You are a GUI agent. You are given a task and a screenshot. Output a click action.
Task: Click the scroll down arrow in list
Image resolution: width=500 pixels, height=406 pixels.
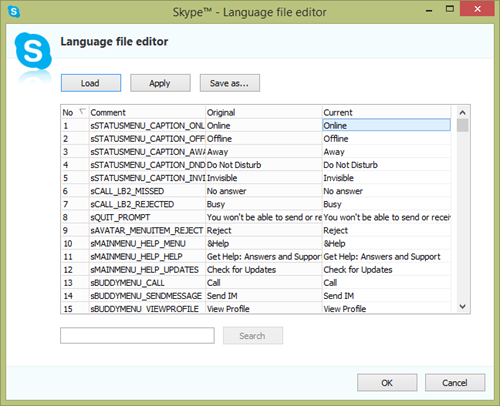(x=462, y=306)
